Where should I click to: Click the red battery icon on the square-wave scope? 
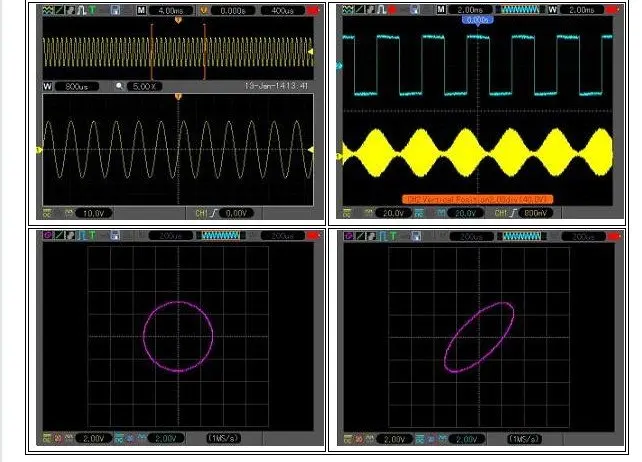613,9
